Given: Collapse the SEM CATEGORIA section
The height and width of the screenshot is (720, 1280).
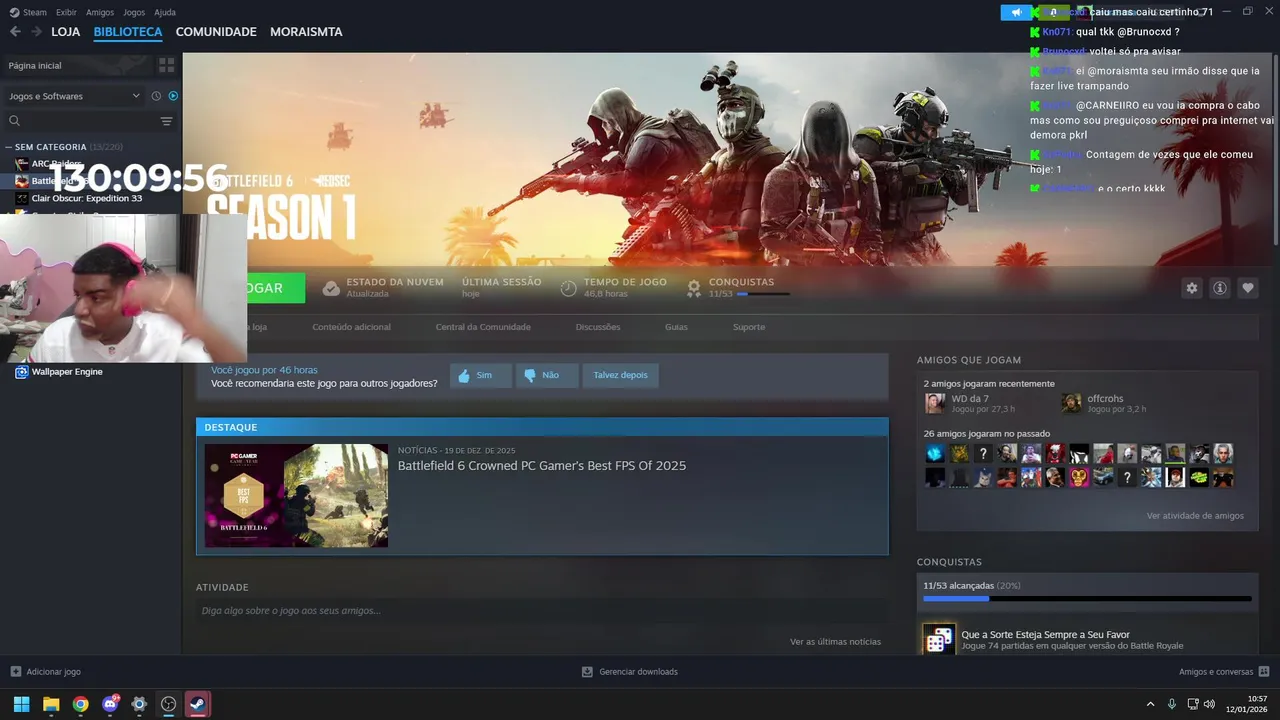Looking at the screenshot, I should 8,147.
